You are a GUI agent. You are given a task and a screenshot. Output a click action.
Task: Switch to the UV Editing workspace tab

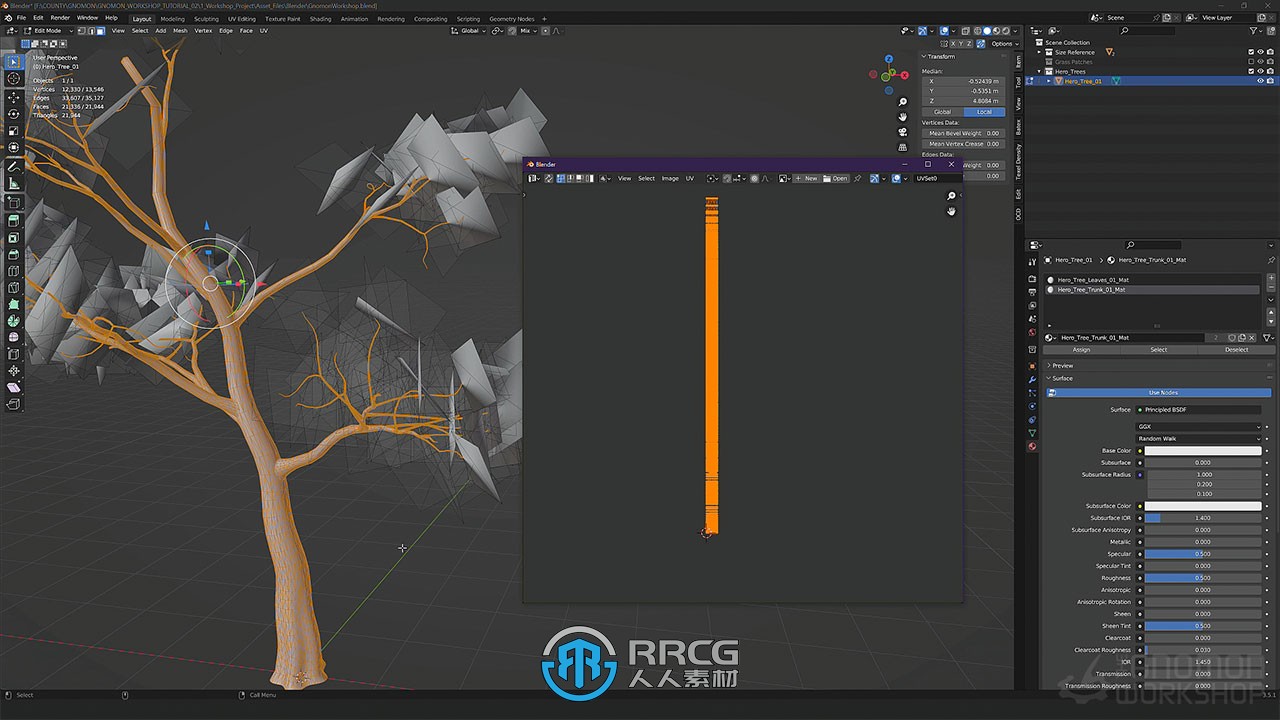[x=241, y=18]
